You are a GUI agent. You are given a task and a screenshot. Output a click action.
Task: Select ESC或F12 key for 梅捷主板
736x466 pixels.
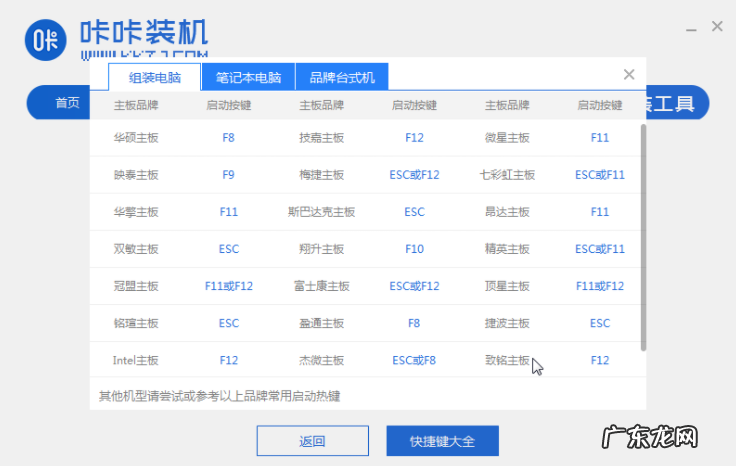click(x=414, y=175)
